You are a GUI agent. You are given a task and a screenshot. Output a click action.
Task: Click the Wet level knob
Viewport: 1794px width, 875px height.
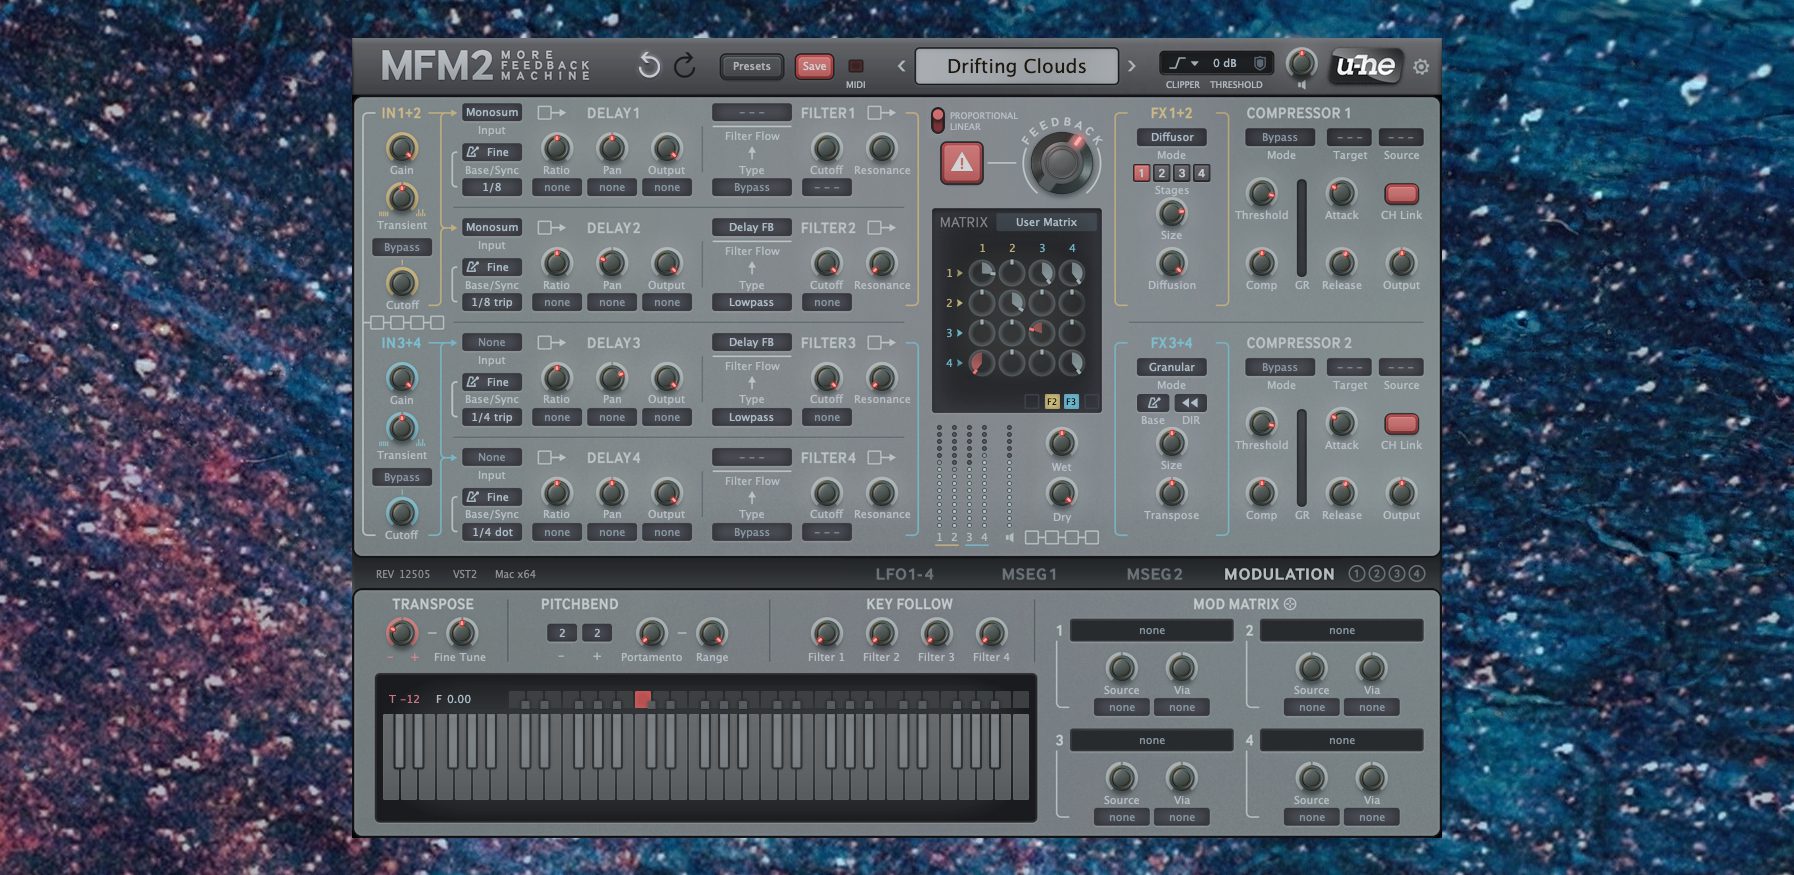pyautogui.click(x=1061, y=441)
